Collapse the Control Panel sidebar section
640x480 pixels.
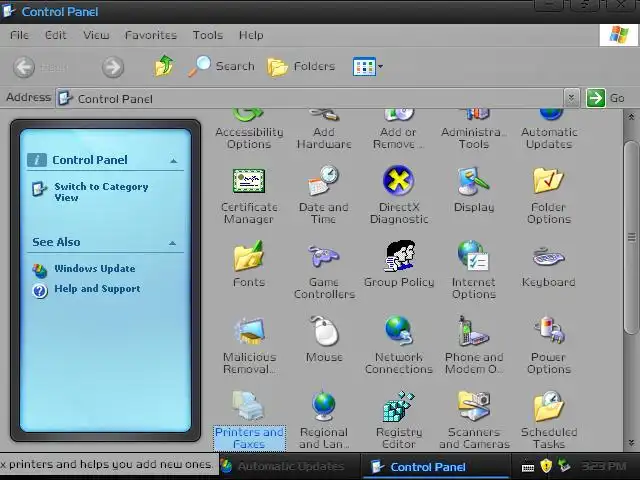(x=173, y=160)
